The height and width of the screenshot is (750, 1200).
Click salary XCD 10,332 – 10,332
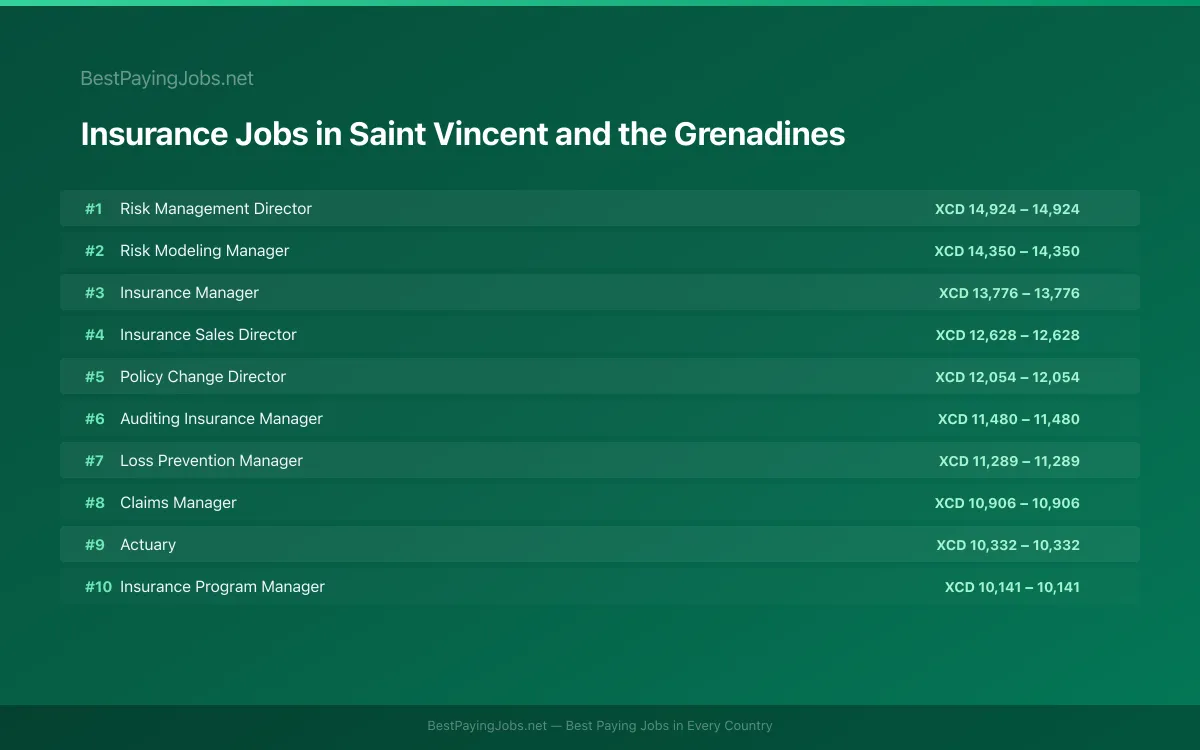pos(1008,545)
